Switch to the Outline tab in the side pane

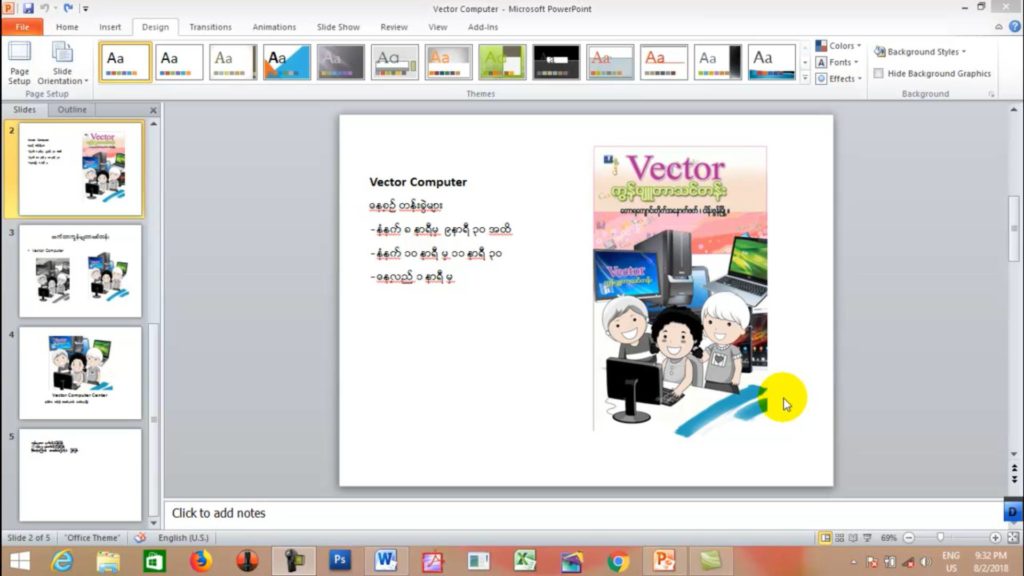click(72, 110)
